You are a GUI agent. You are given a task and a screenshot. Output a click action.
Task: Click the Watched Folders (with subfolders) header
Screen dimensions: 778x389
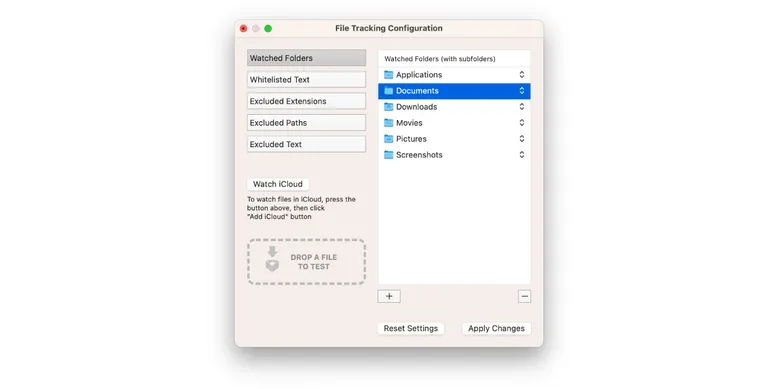[x=440, y=59]
